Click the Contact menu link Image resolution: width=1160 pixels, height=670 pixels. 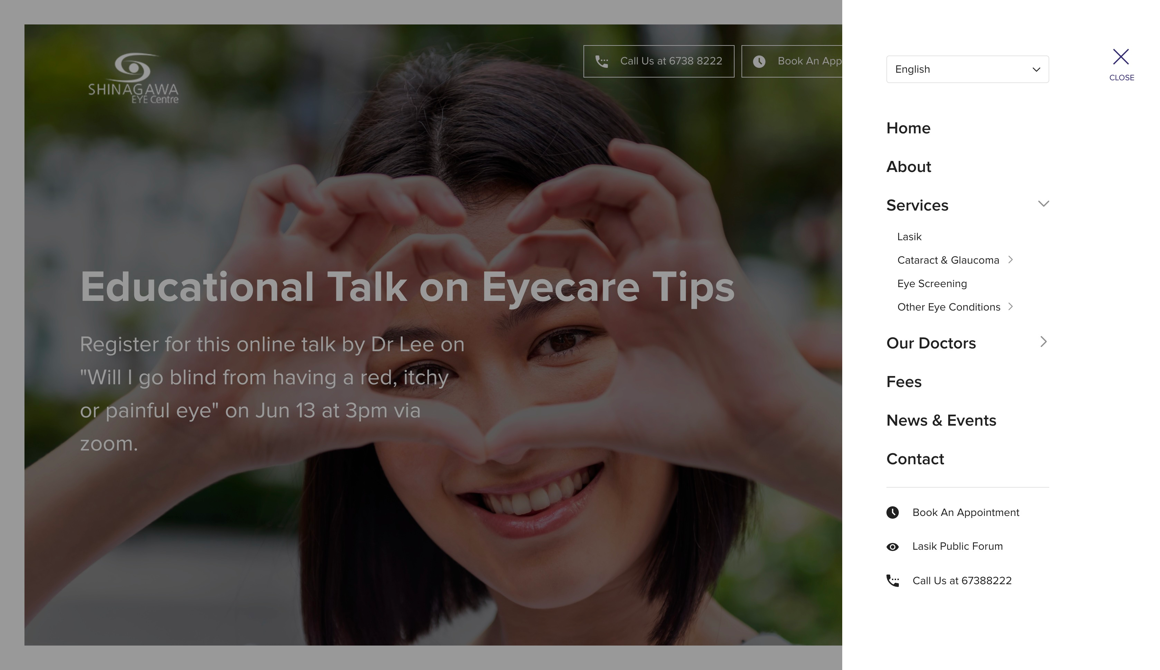pos(914,459)
